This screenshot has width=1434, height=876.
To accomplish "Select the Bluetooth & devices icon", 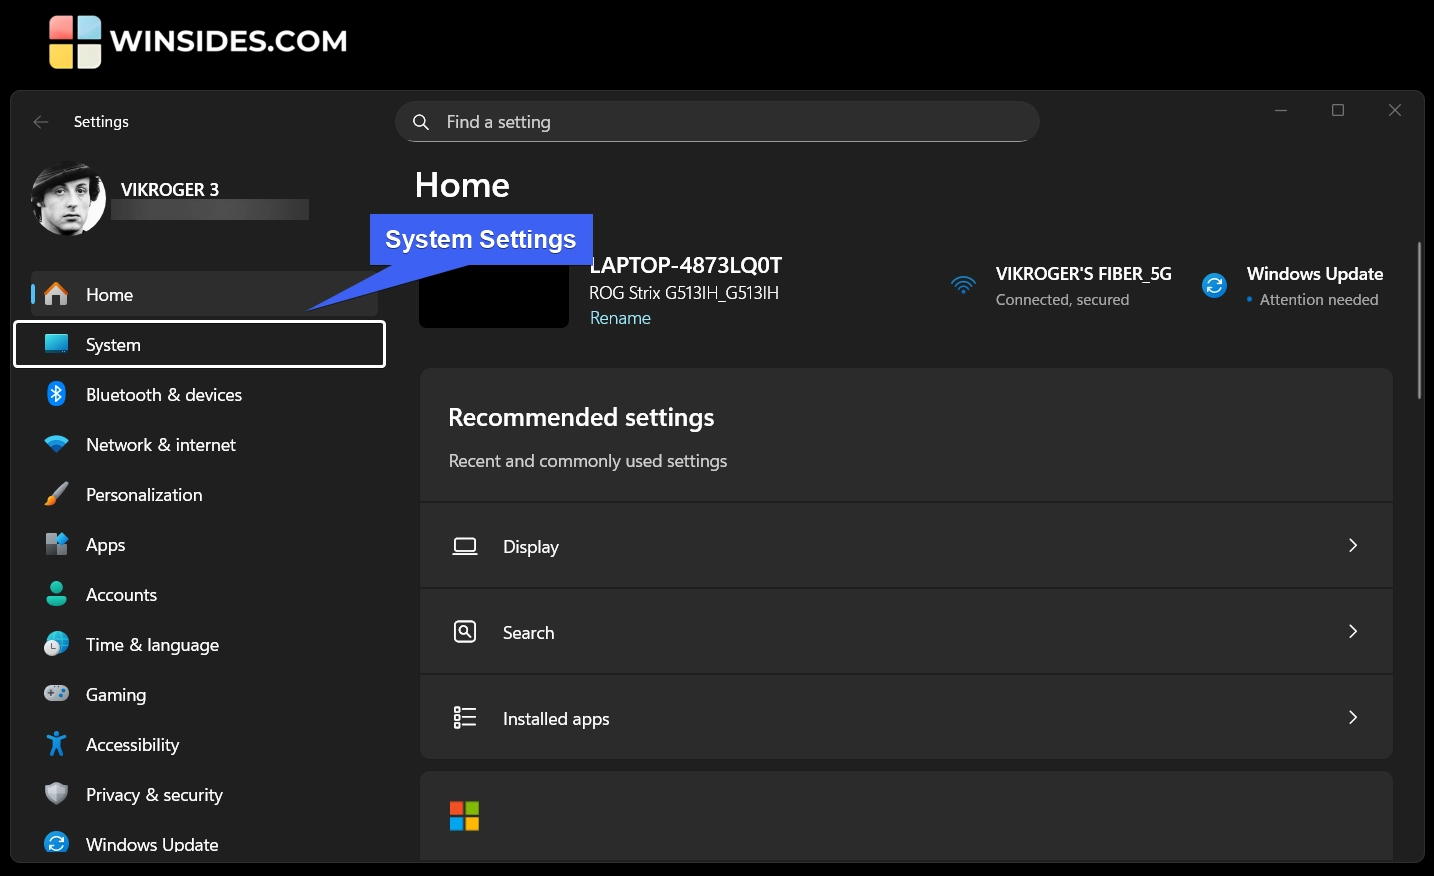I will pyautogui.click(x=57, y=394).
